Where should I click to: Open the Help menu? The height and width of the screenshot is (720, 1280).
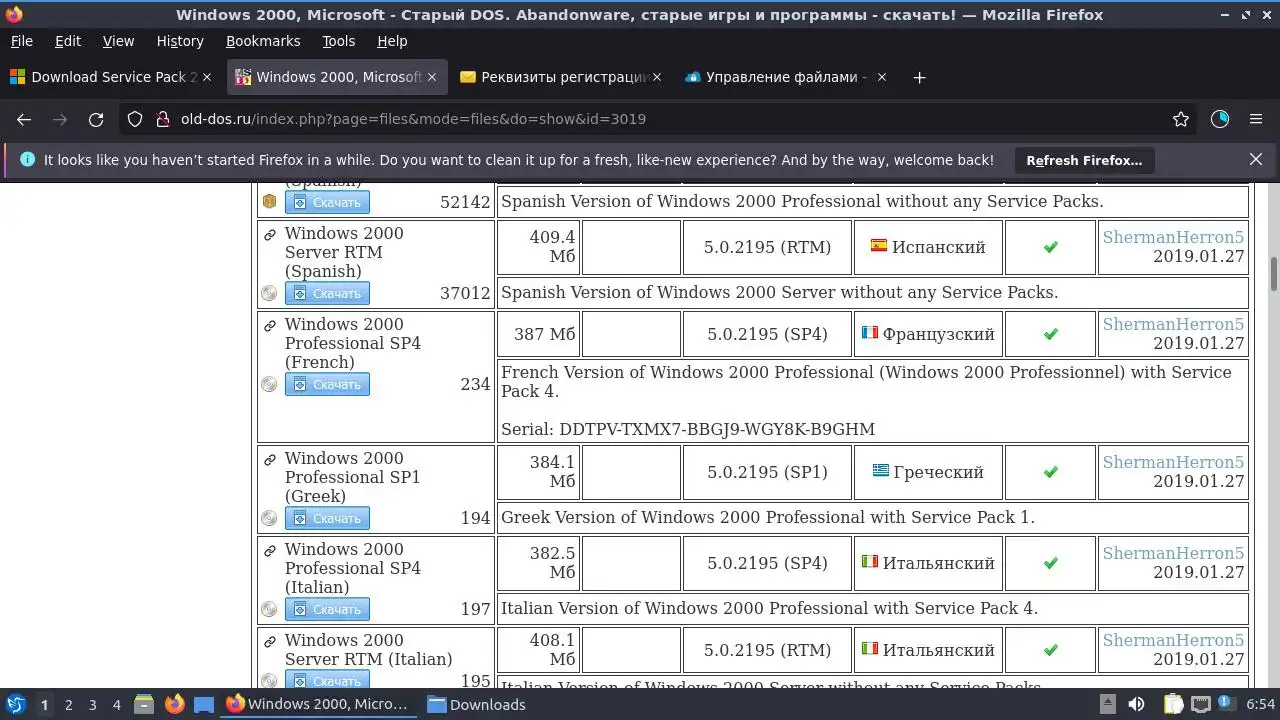tap(392, 41)
